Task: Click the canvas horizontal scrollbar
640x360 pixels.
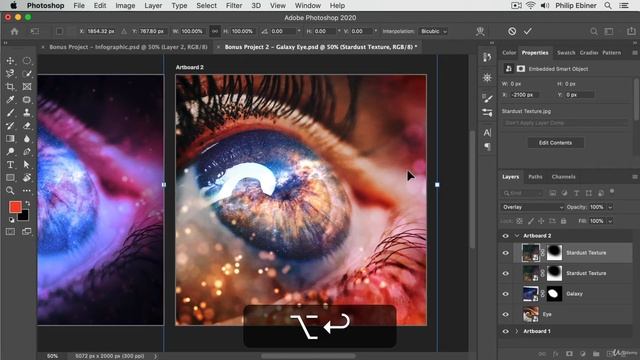Action: coord(308,356)
